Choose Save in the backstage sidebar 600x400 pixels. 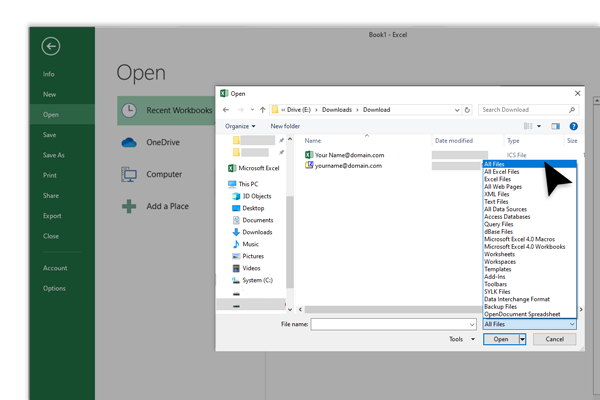click(49, 135)
